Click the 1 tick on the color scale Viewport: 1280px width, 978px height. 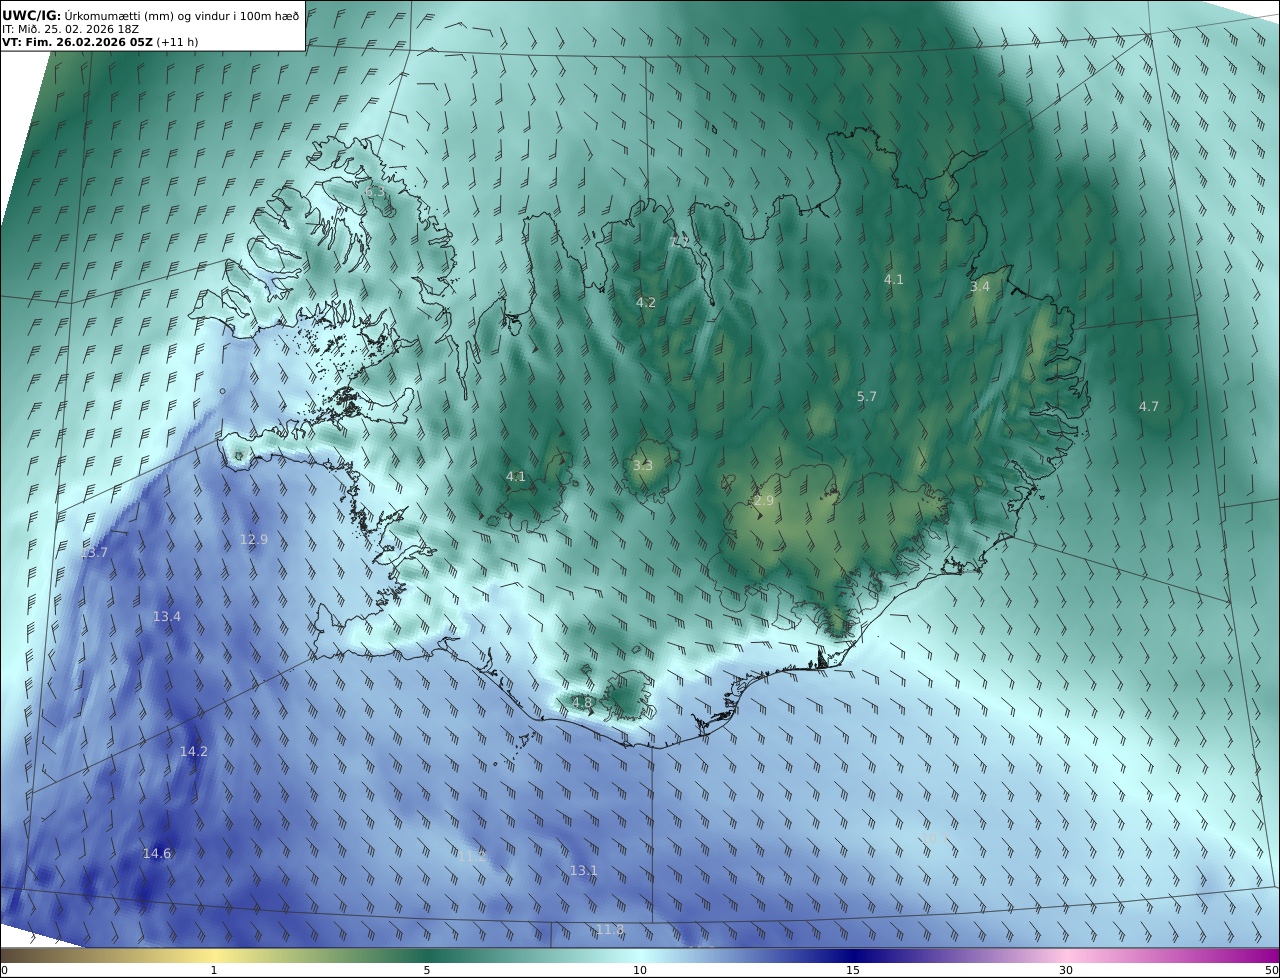214,970
